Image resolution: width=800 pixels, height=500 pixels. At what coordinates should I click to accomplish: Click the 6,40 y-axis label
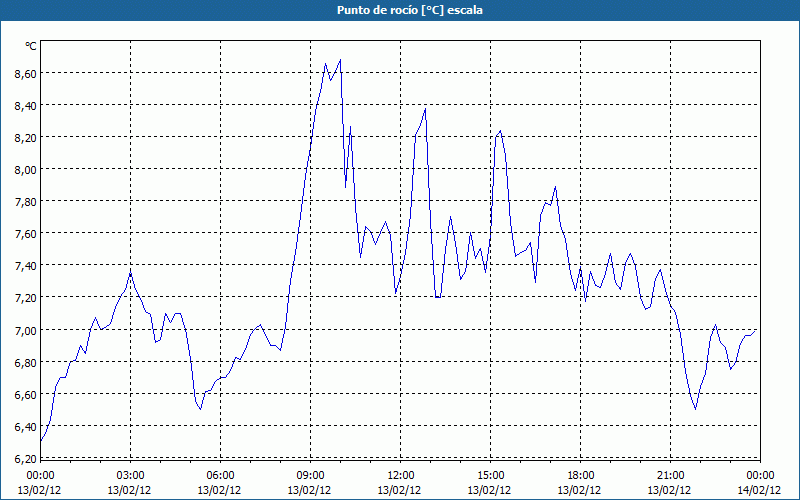26,427
